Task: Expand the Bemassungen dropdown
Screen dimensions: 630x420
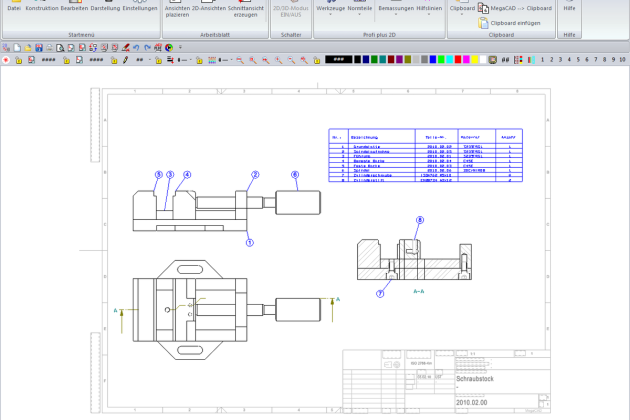Action: tap(397, 9)
